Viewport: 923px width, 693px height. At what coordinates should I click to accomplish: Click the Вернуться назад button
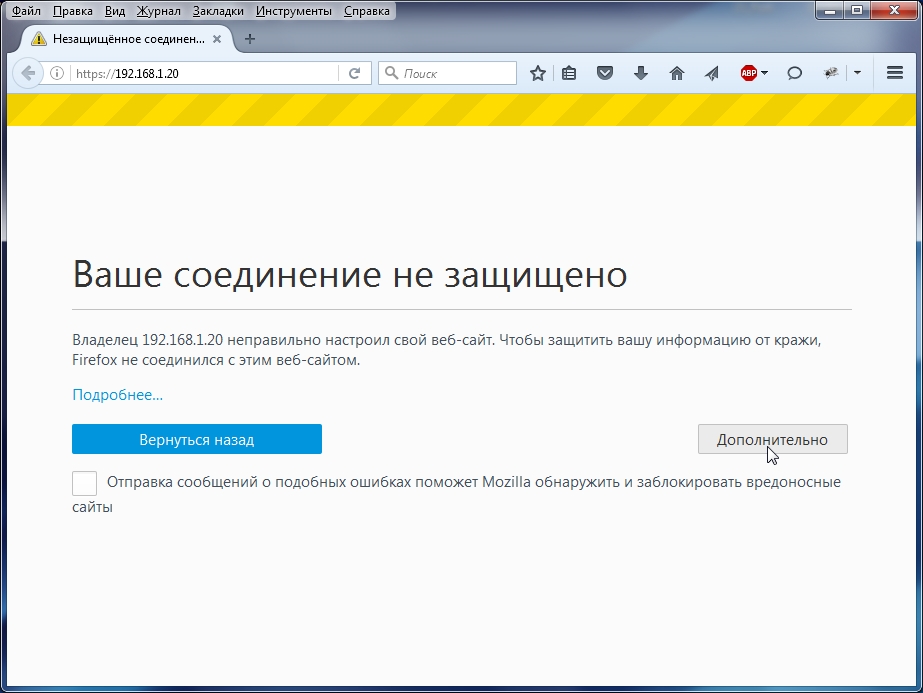click(x=197, y=439)
